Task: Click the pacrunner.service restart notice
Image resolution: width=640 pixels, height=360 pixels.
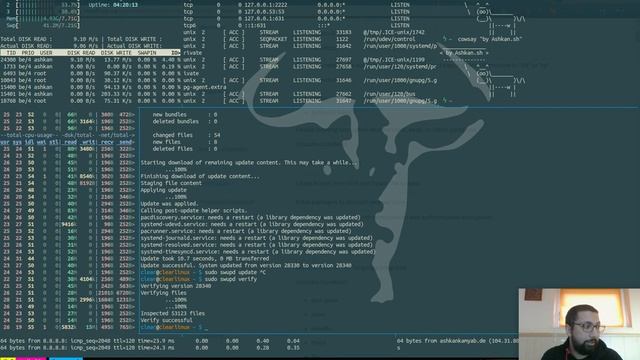Action: 246,231
